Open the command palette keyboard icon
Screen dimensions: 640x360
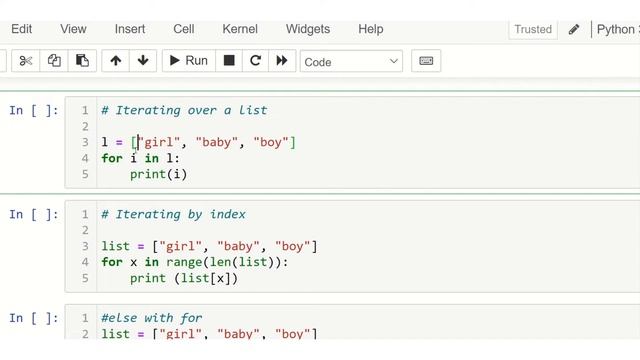pyautogui.click(x=426, y=61)
